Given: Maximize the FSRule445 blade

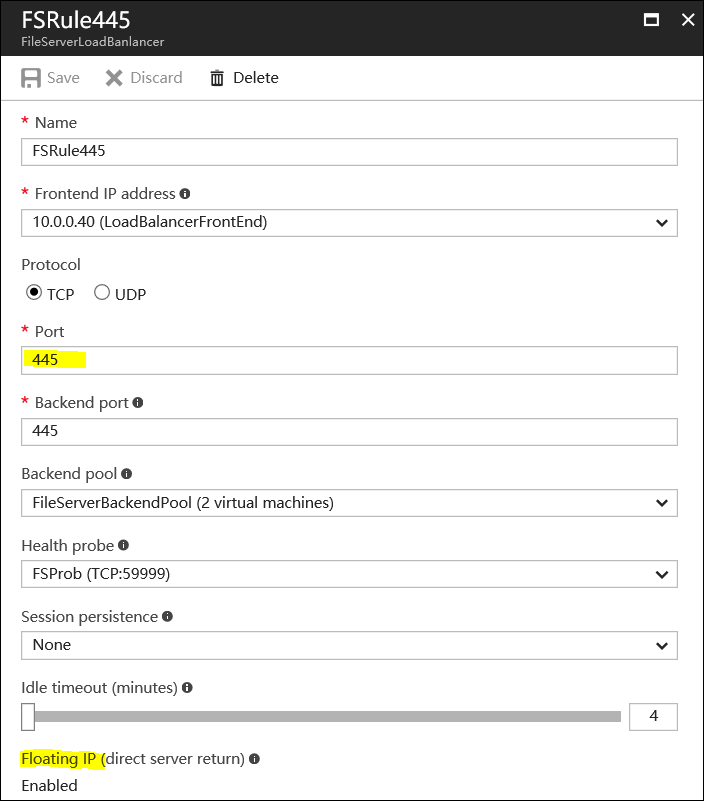Looking at the screenshot, I should pyautogui.click(x=651, y=19).
